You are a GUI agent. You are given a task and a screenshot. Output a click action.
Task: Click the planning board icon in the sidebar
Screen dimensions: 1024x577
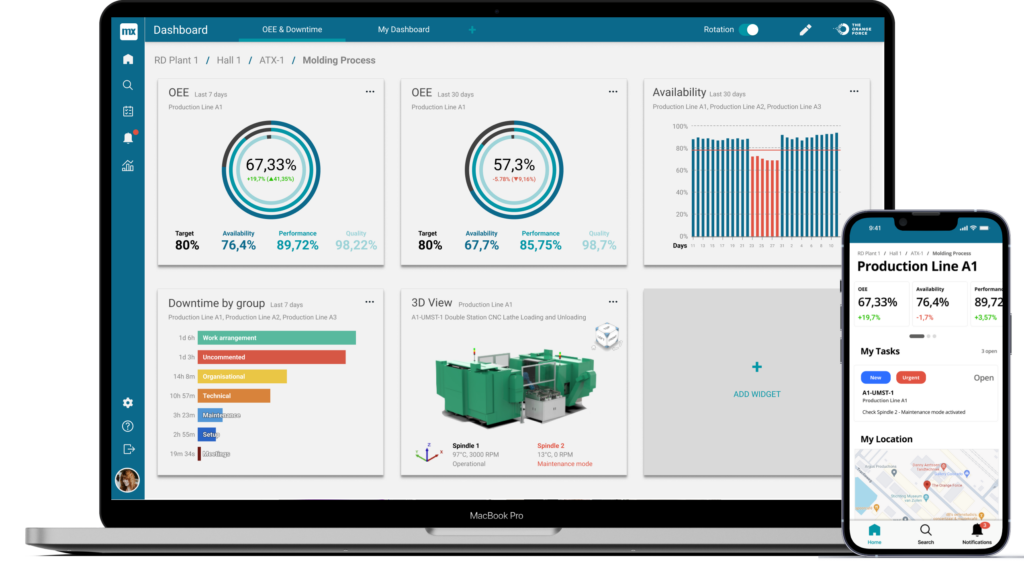[x=127, y=111]
